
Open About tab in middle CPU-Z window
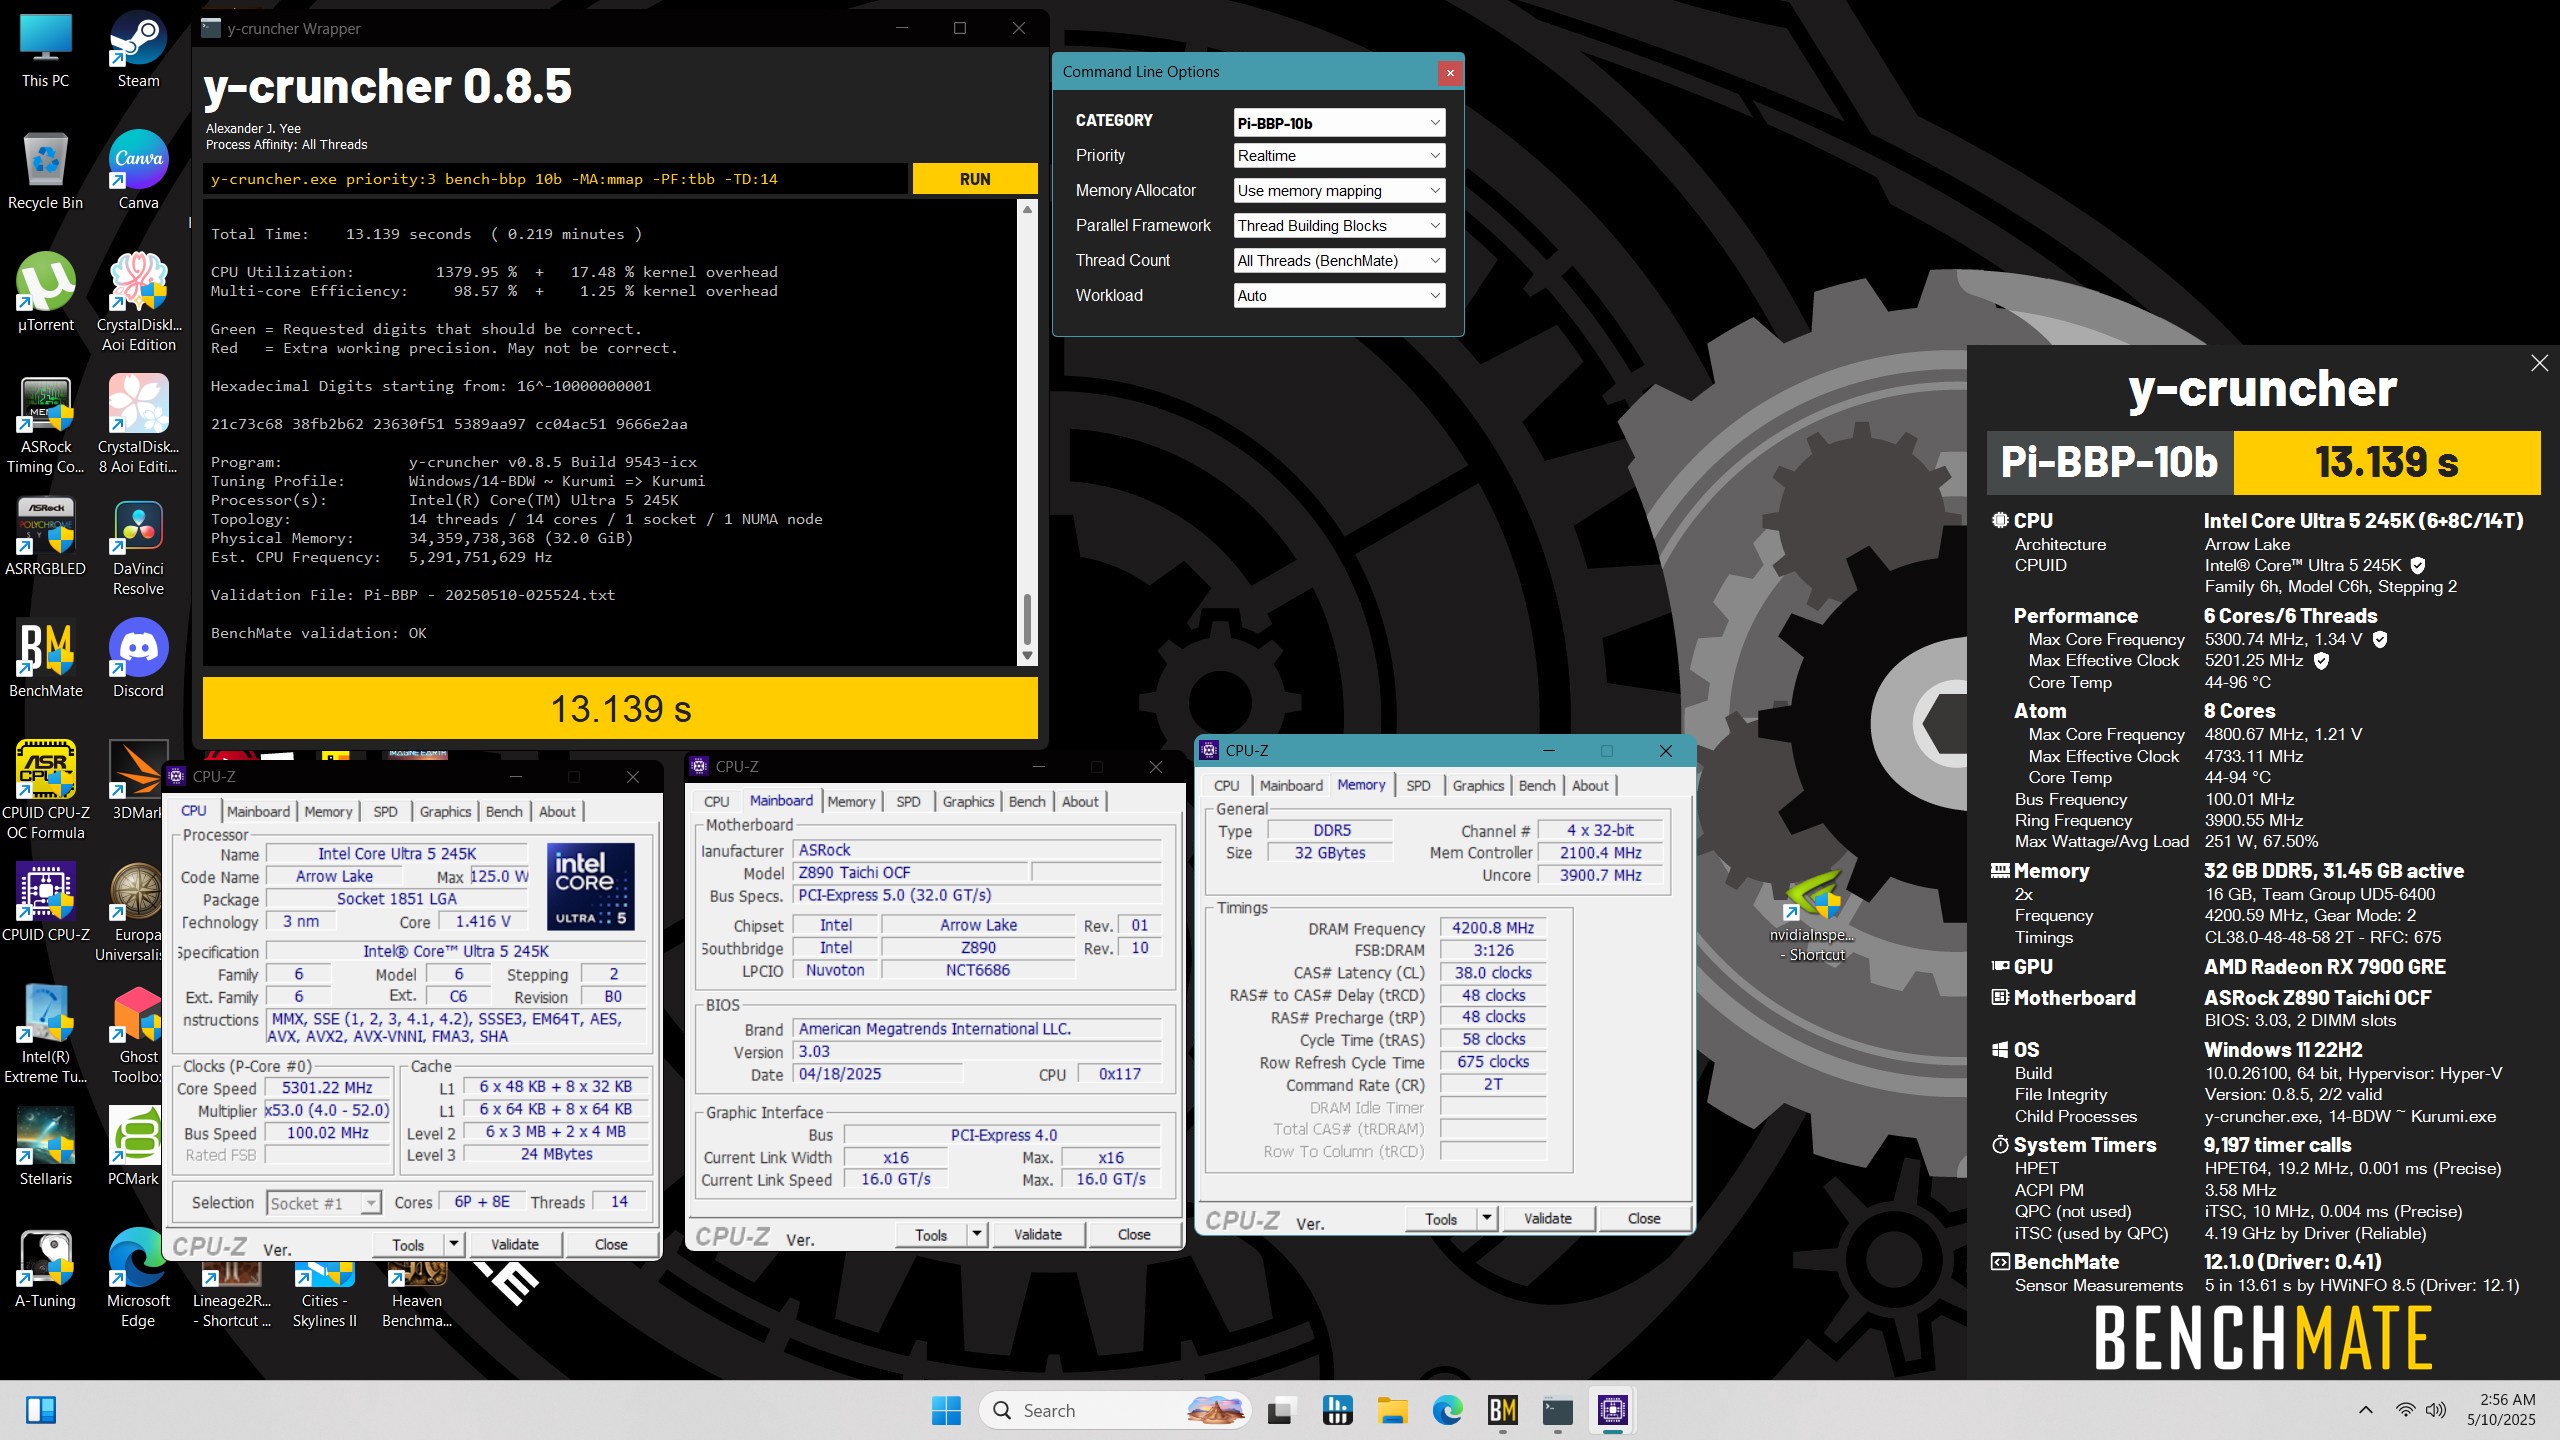click(x=1080, y=801)
